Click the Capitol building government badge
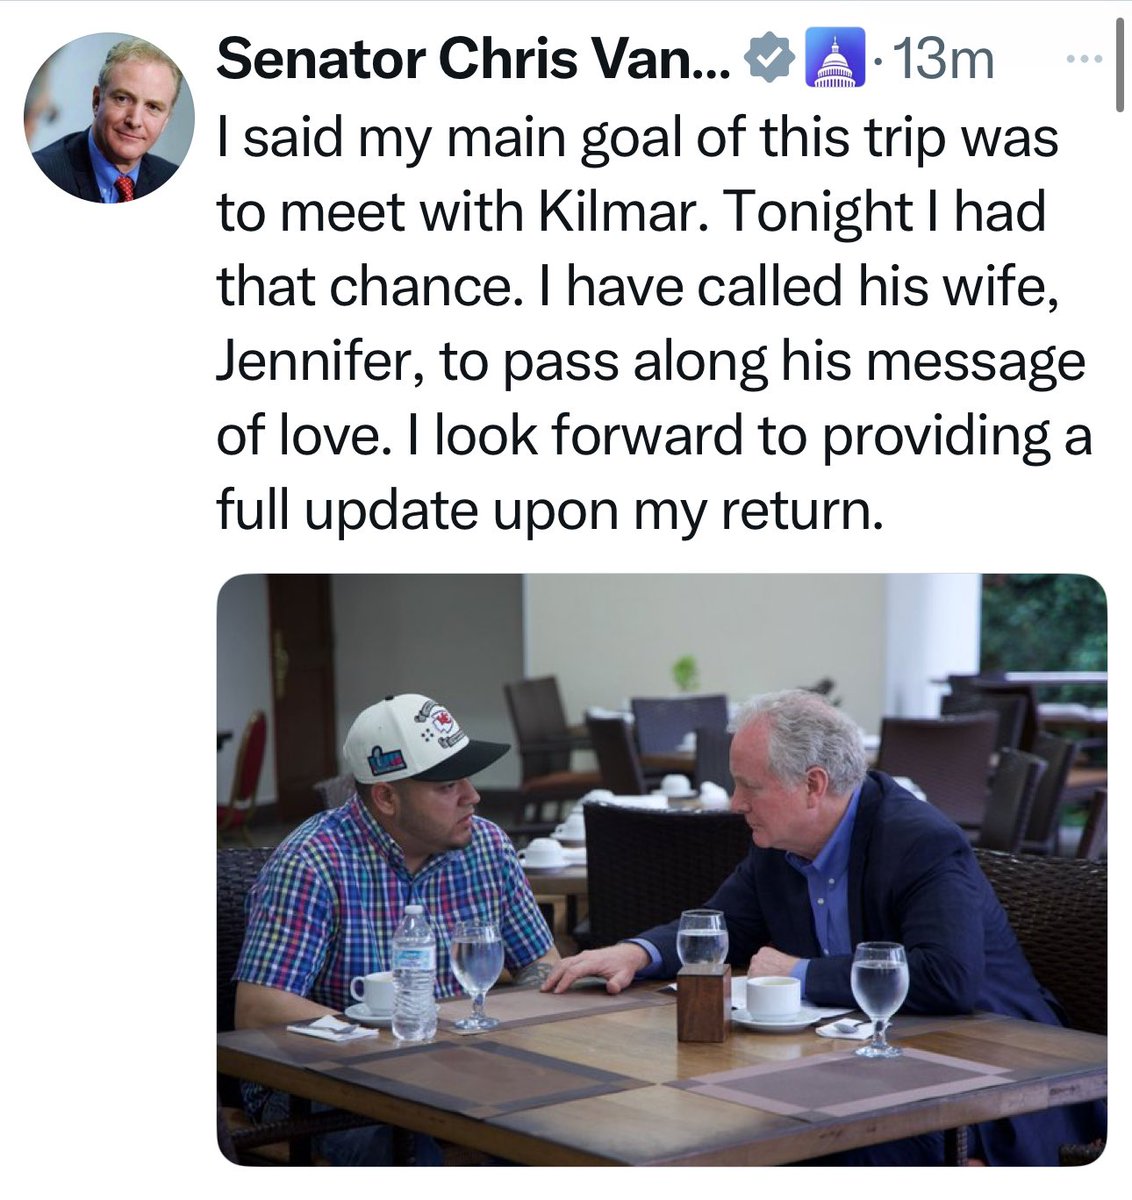Screen dimensions: 1132x1200 pos(830,62)
